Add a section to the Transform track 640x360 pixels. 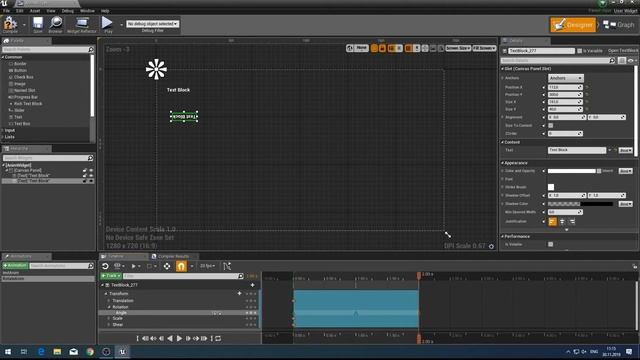pyautogui.click(x=240, y=293)
